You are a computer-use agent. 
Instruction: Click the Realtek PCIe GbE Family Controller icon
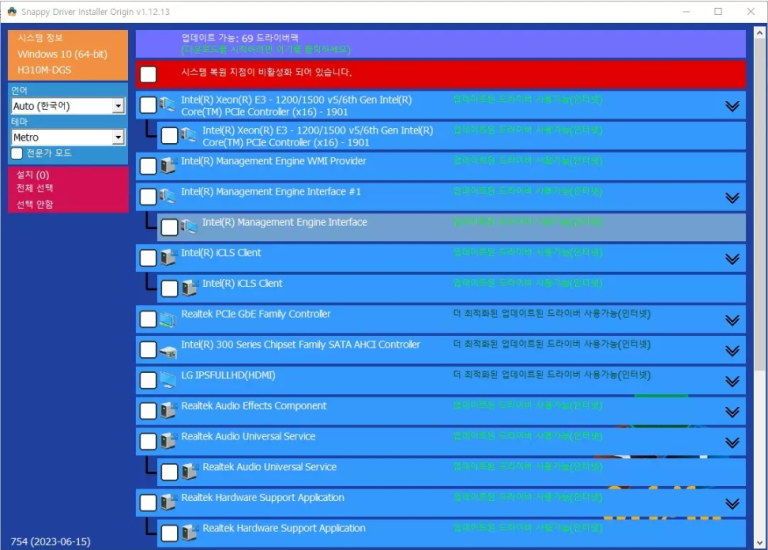(168, 319)
